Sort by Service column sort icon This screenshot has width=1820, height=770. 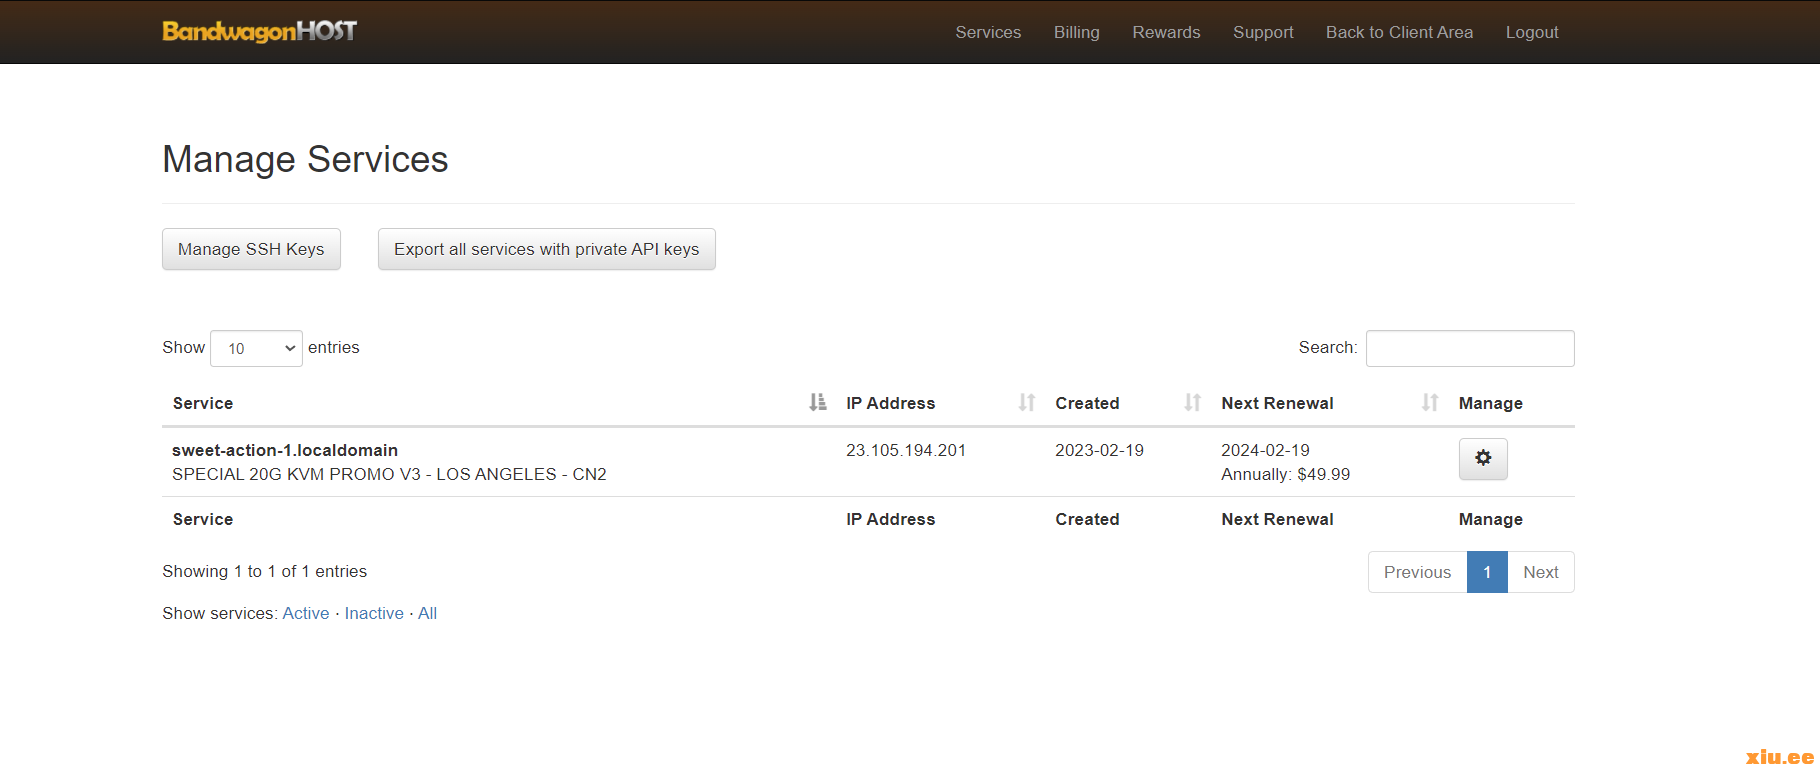(817, 402)
